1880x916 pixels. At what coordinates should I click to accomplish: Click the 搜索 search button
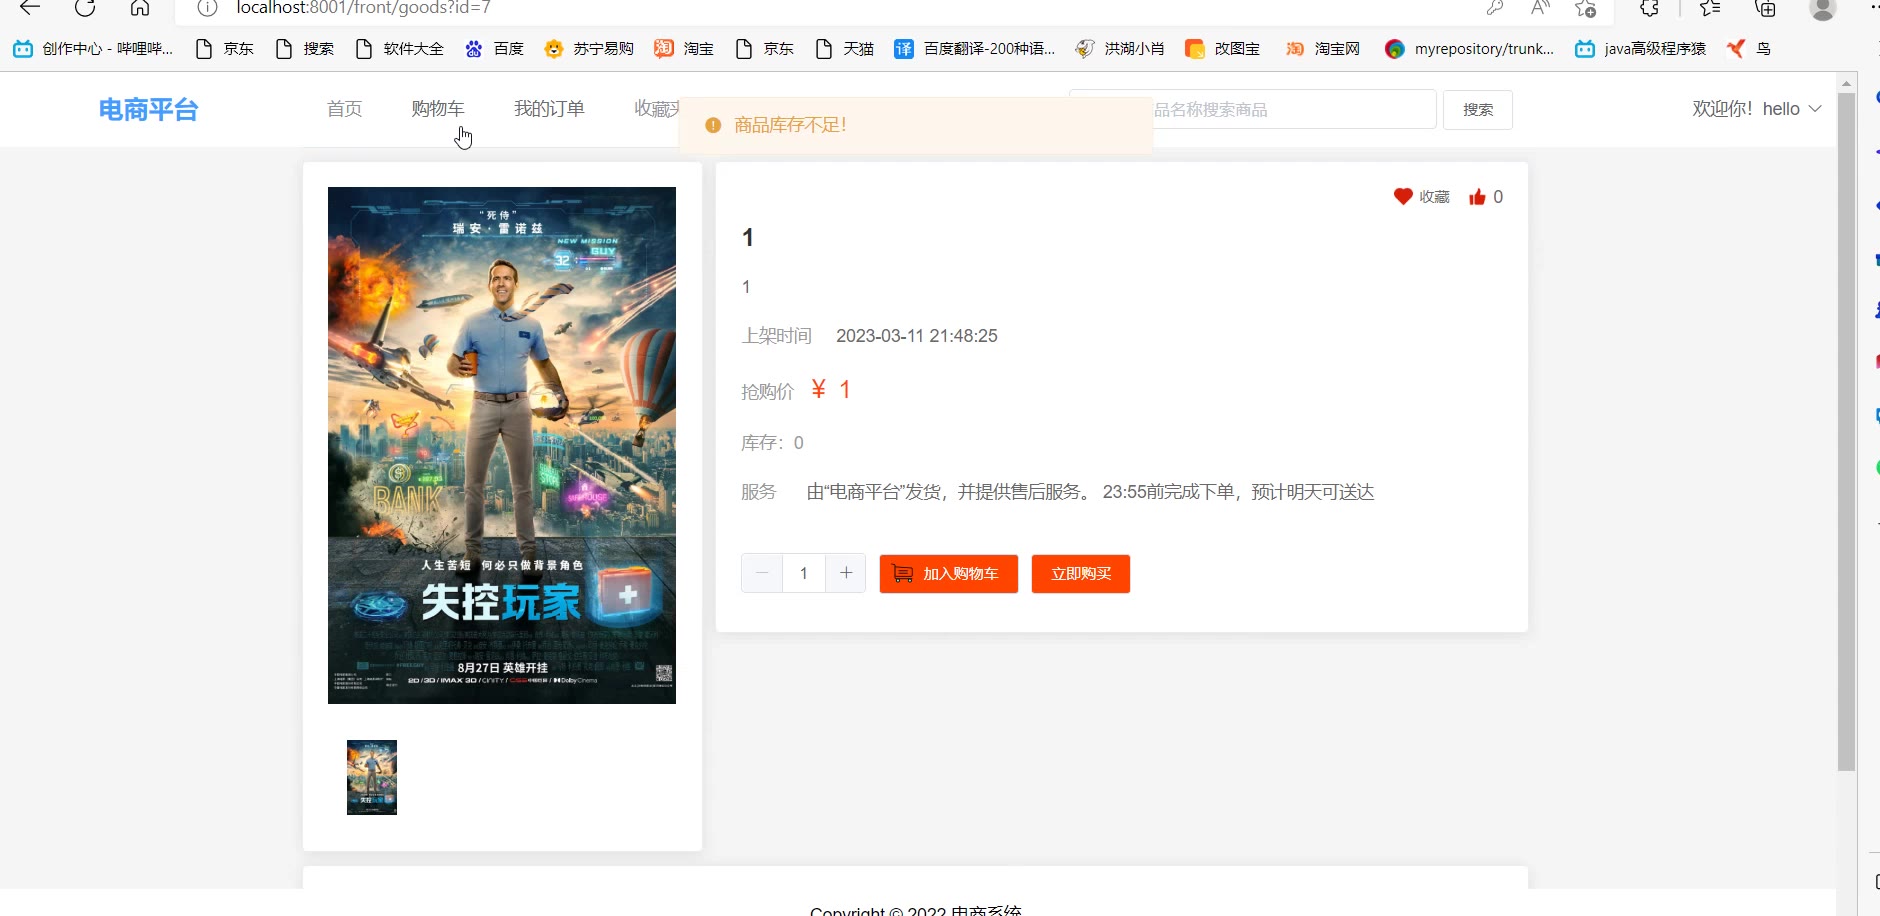[x=1478, y=110]
